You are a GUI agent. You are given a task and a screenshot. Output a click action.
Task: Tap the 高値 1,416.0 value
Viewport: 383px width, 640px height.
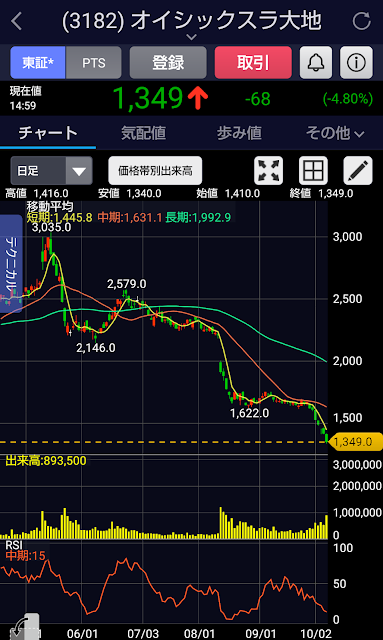point(37,193)
